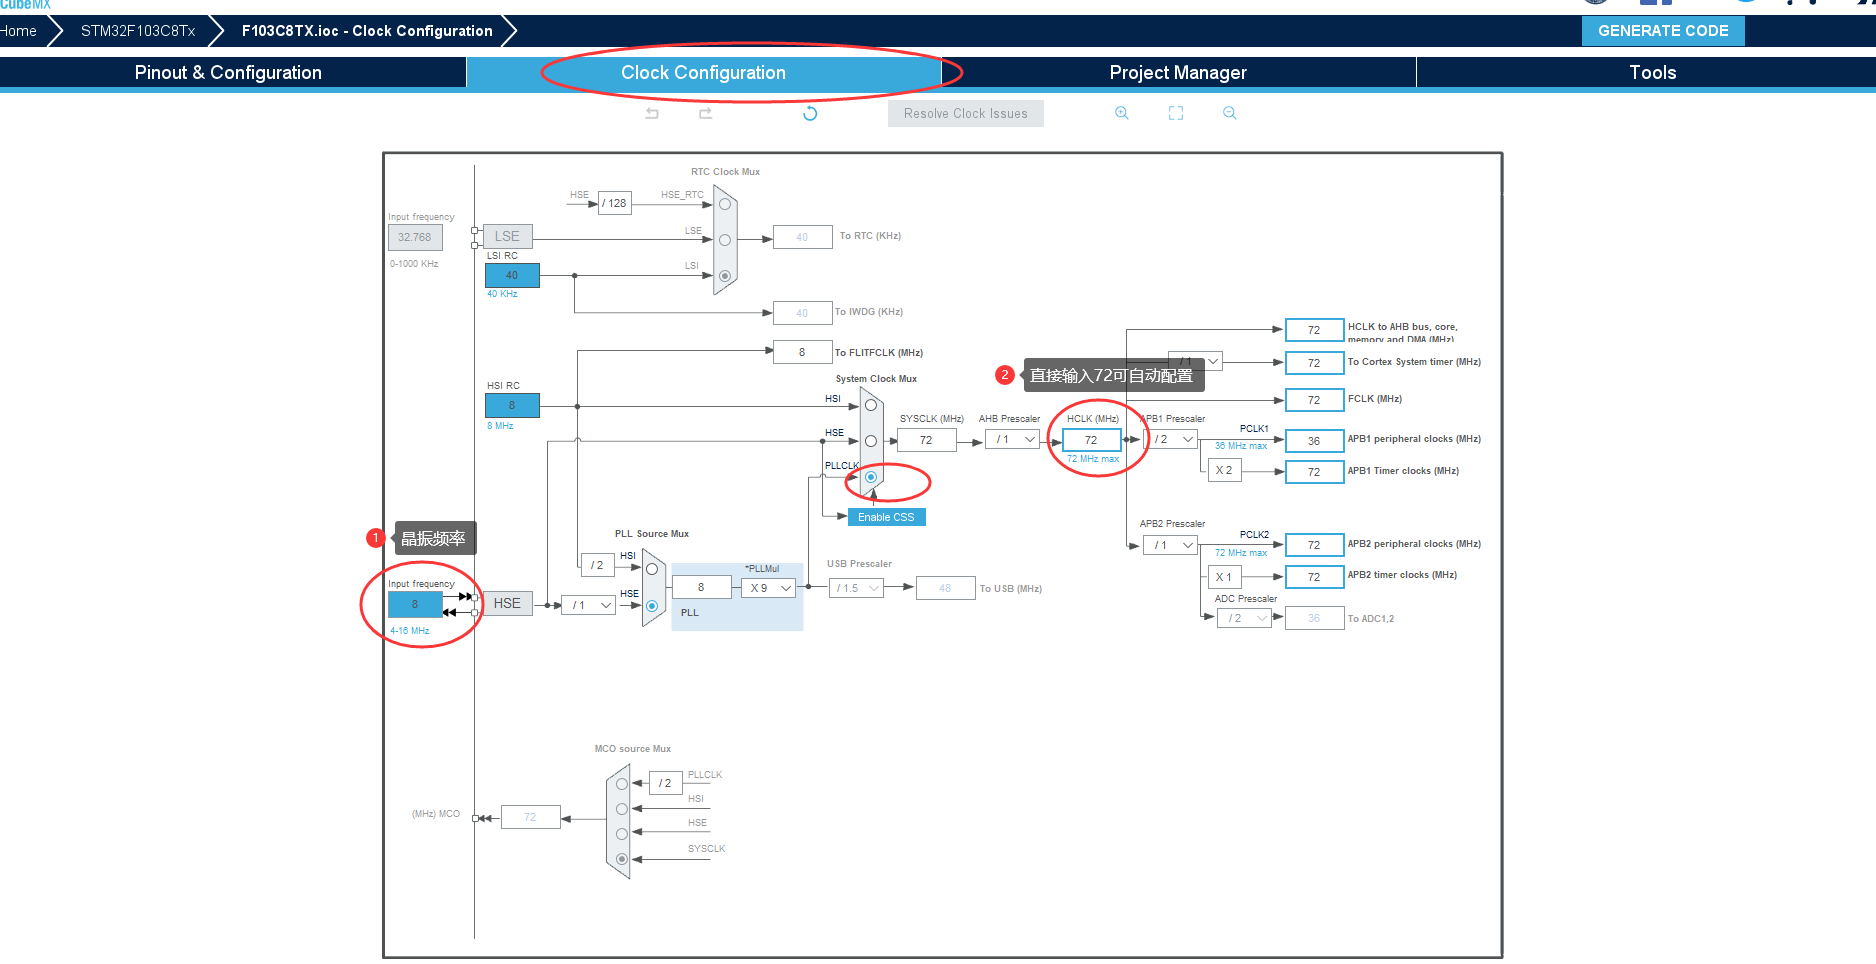This screenshot has height=964, width=1876.
Task: Select HSE in the MCO source Mux
Action: click(x=622, y=834)
